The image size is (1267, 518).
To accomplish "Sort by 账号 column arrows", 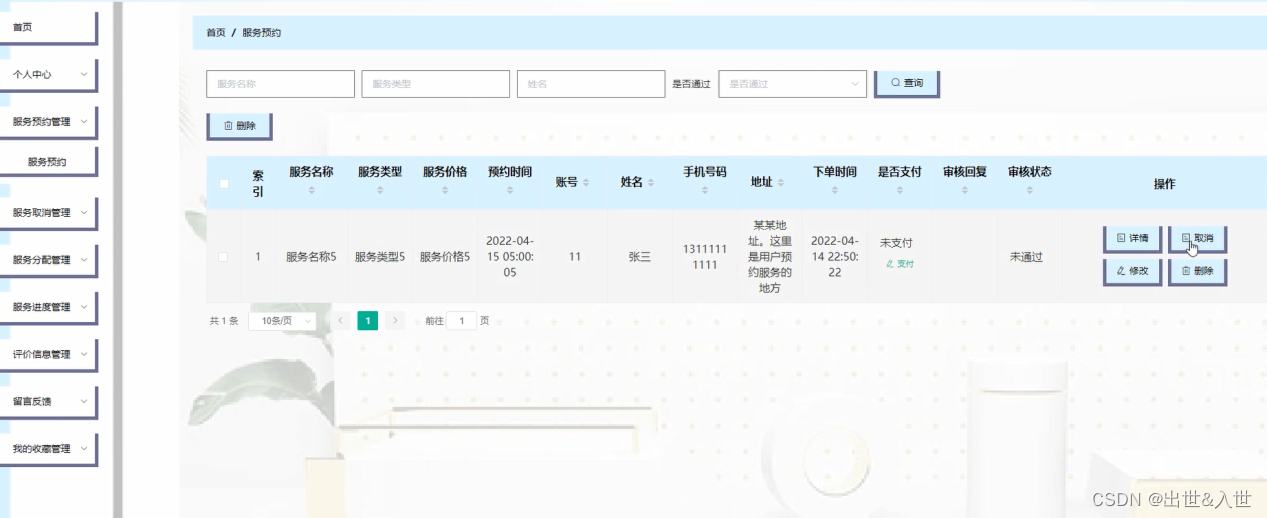I will pyautogui.click(x=586, y=183).
